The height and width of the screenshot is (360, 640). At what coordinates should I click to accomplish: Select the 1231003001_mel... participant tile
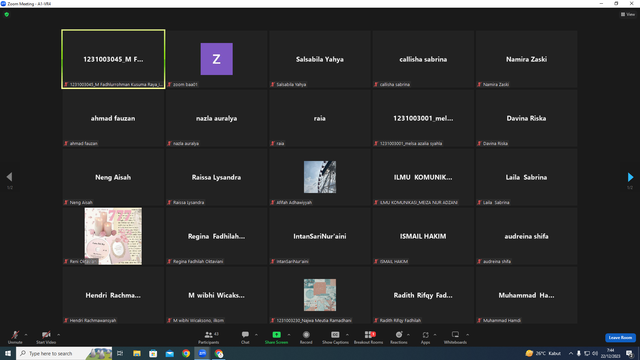[x=423, y=118]
